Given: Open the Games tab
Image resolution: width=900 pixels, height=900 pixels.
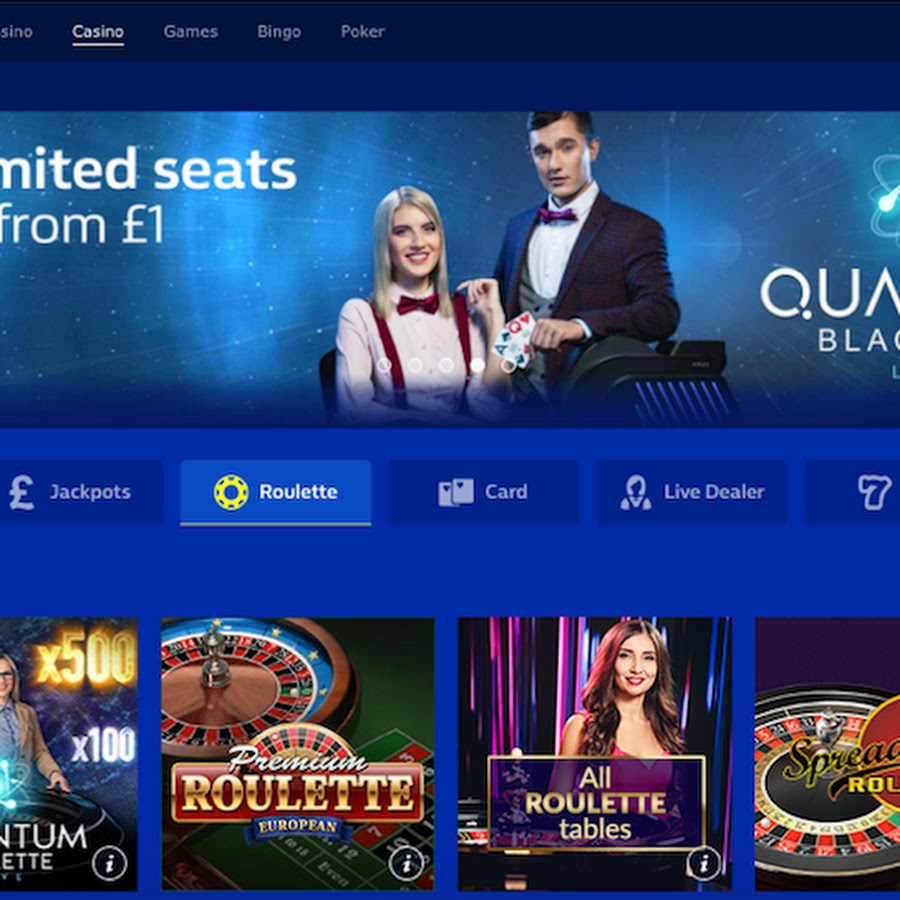Looking at the screenshot, I should [x=191, y=32].
